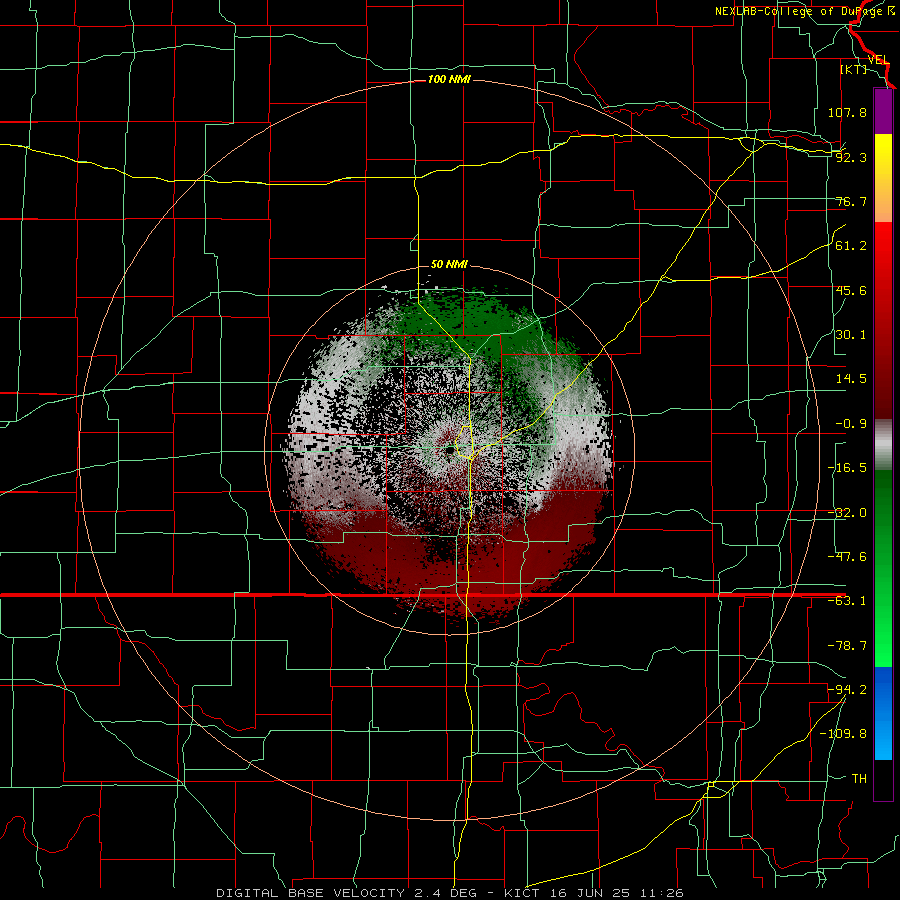Click the 'DIGITAL BASE VELOCITY 2.4 DEG' caption
This screenshot has width=900, height=900.
point(346,893)
